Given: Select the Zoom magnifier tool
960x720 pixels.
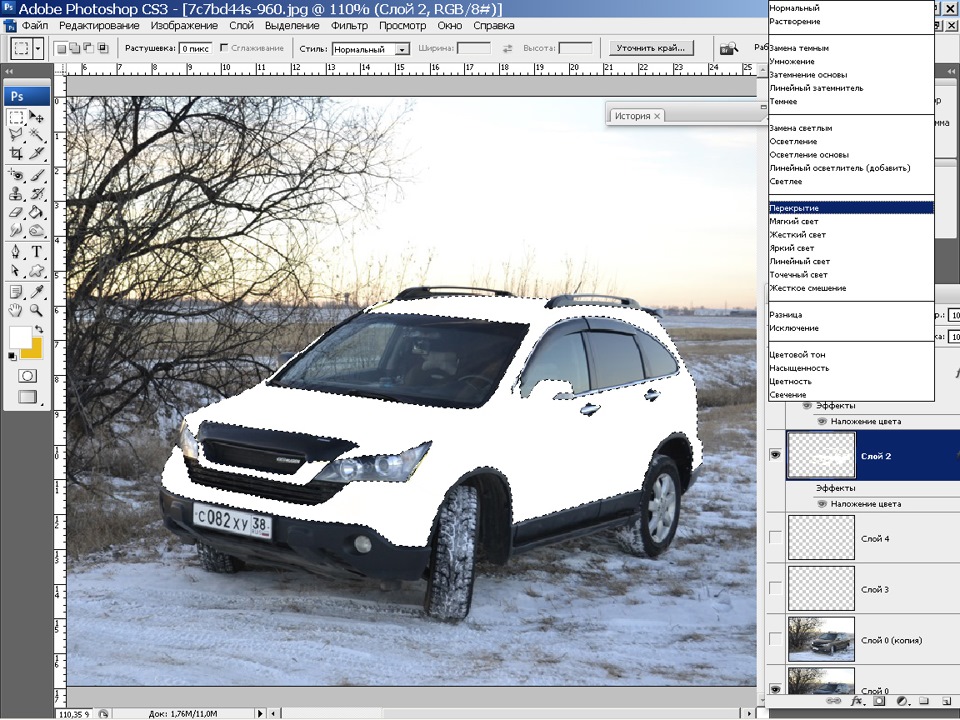Looking at the screenshot, I should (37, 310).
